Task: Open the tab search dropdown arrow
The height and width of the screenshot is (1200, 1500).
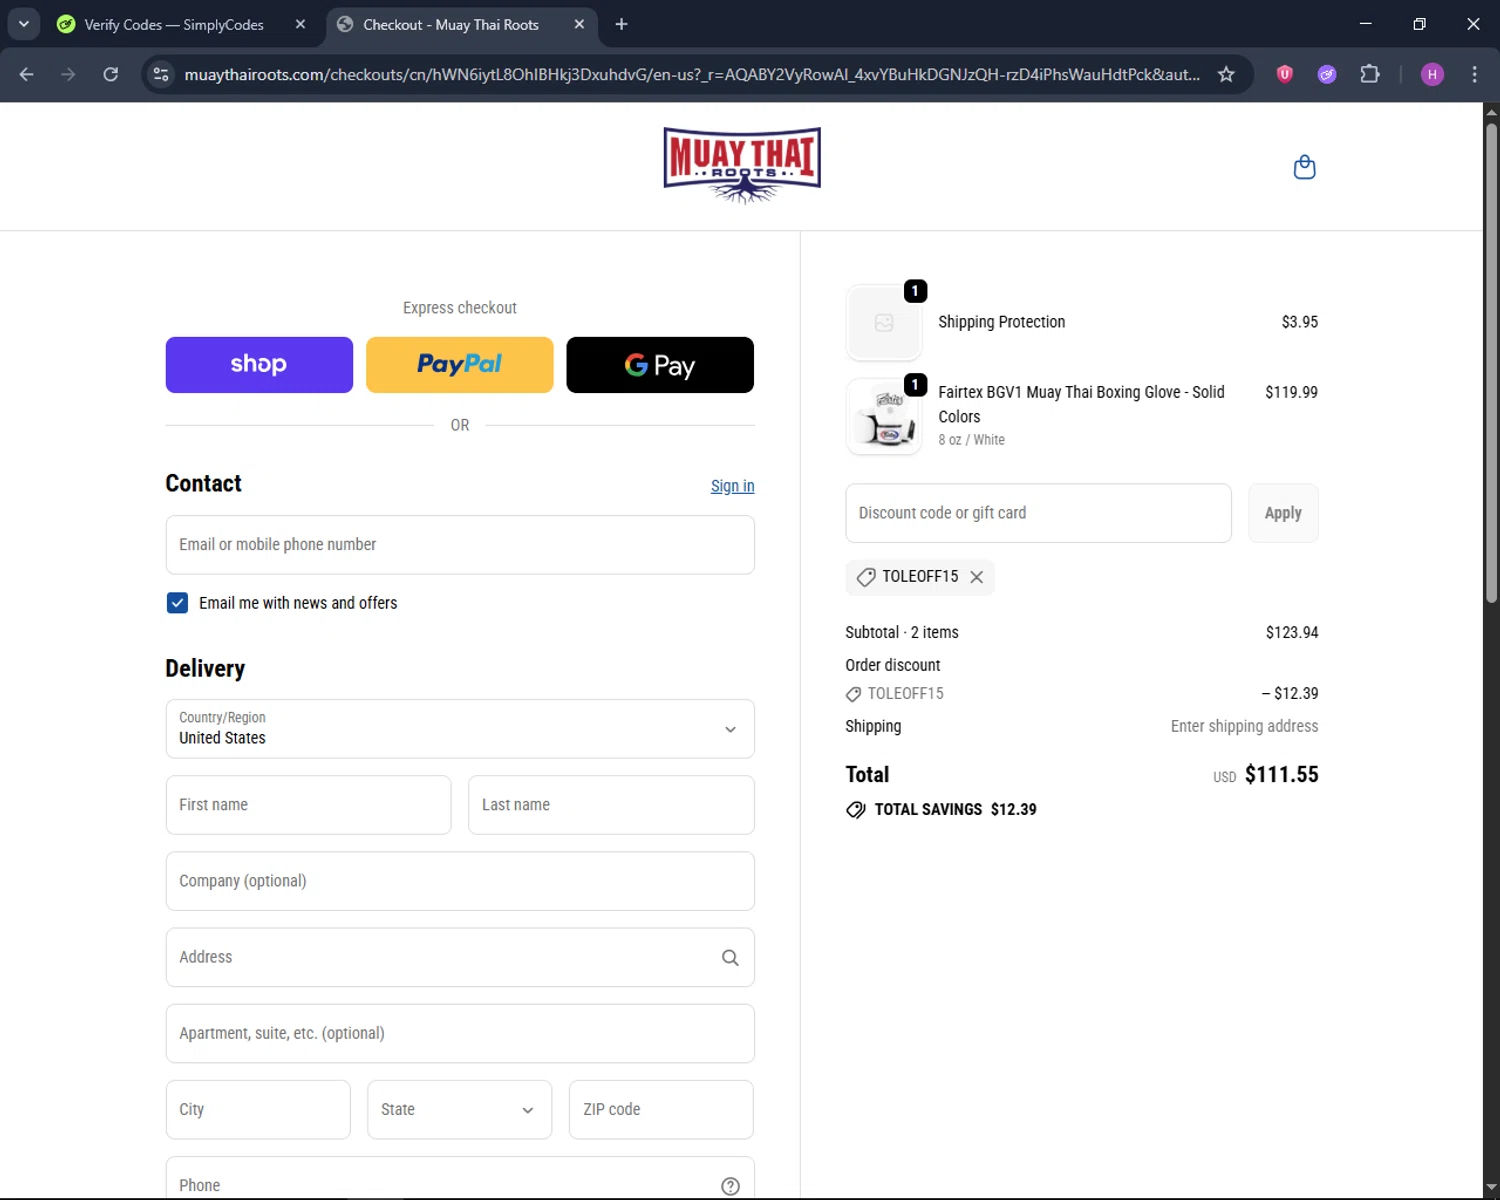Action: pyautogui.click(x=23, y=24)
